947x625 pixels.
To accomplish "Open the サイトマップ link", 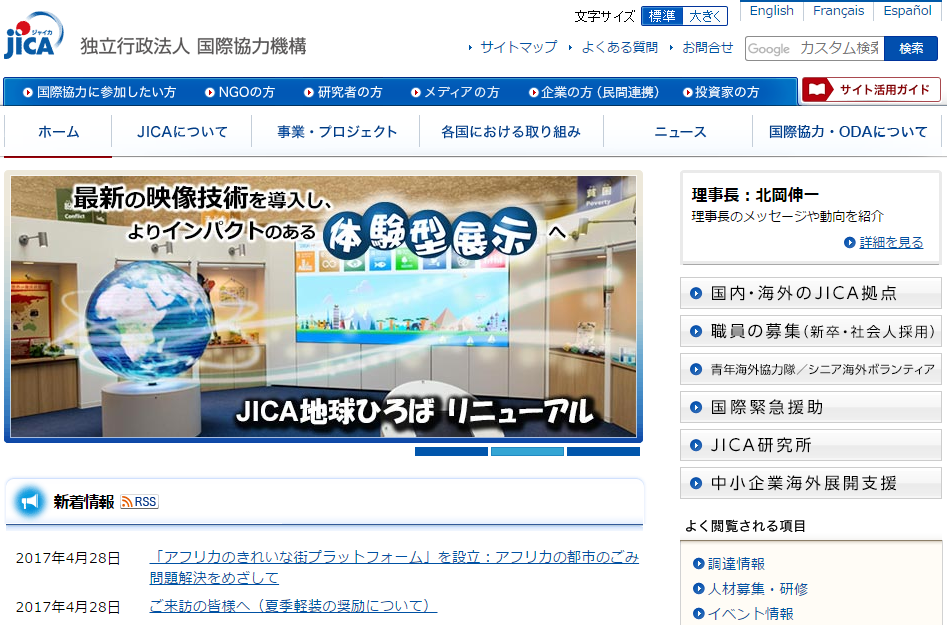I will 519,47.
